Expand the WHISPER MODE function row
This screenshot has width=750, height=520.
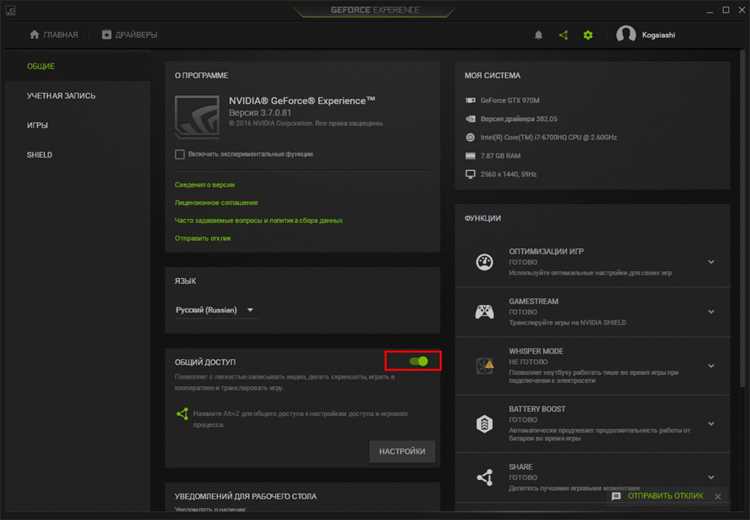tap(711, 365)
